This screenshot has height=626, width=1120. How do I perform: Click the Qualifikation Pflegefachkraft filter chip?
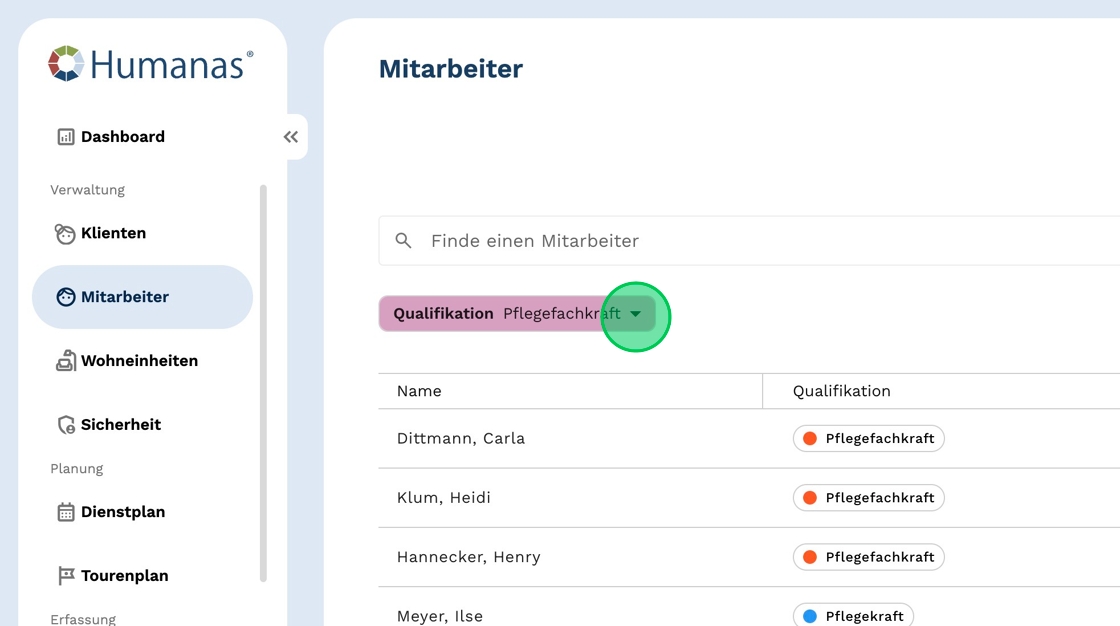coord(500,314)
